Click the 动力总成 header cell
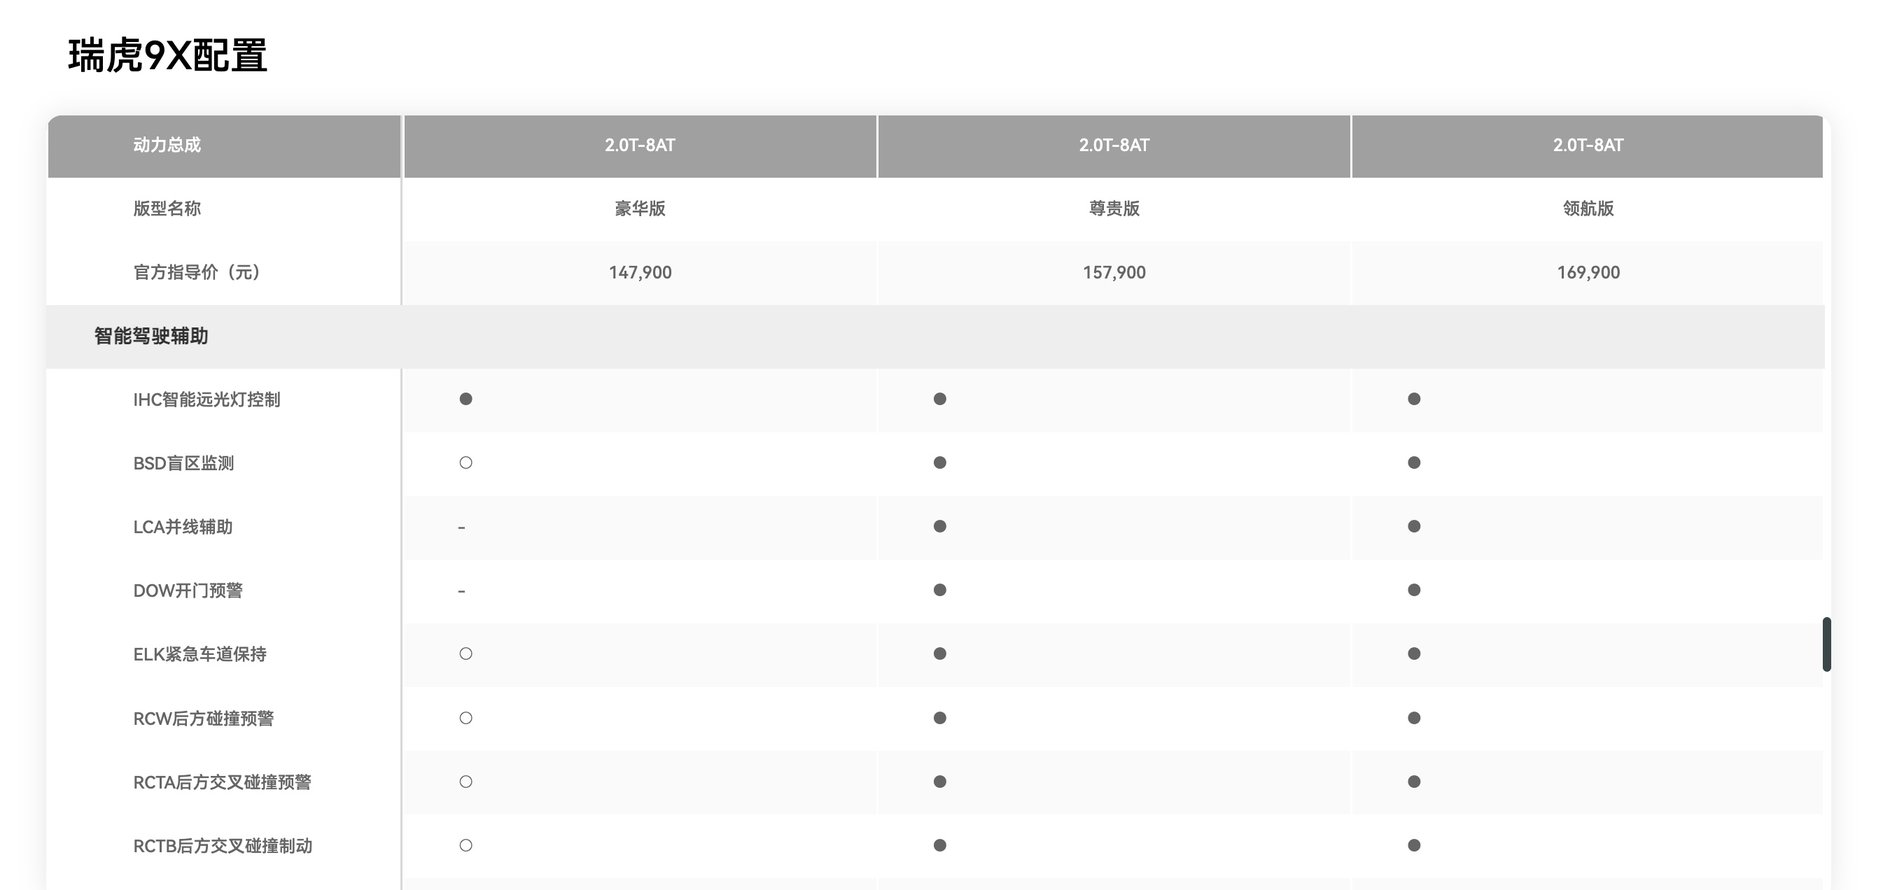This screenshot has height=890, width=1883. coord(167,145)
